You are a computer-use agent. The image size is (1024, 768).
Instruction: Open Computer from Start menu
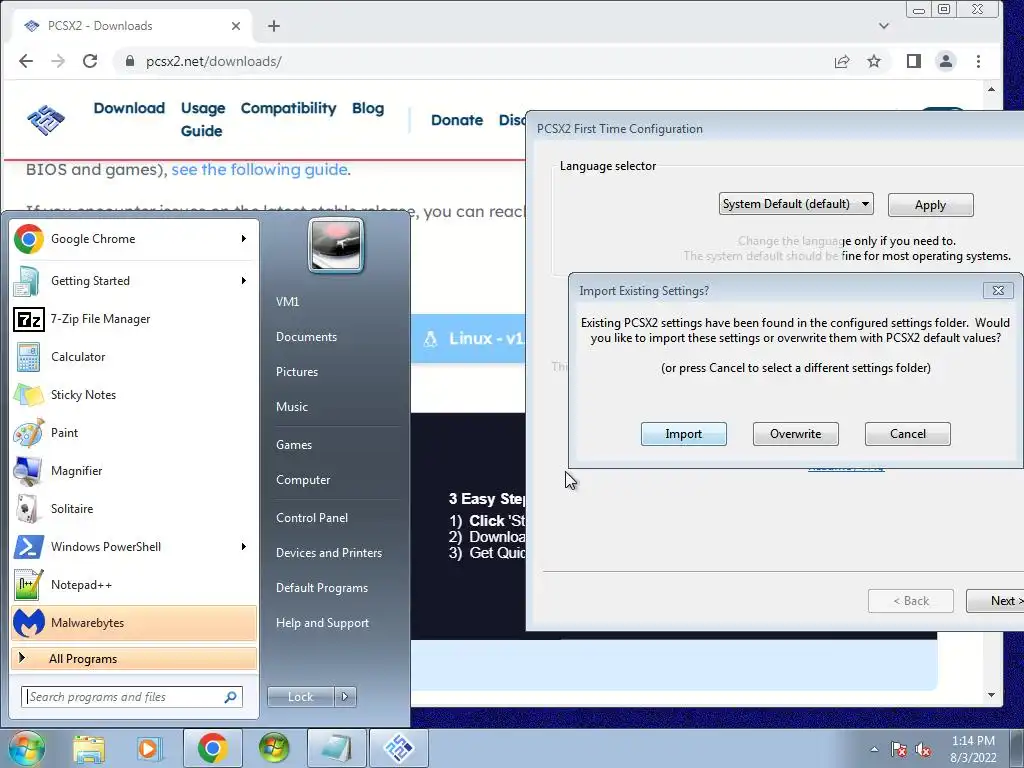tap(303, 480)
